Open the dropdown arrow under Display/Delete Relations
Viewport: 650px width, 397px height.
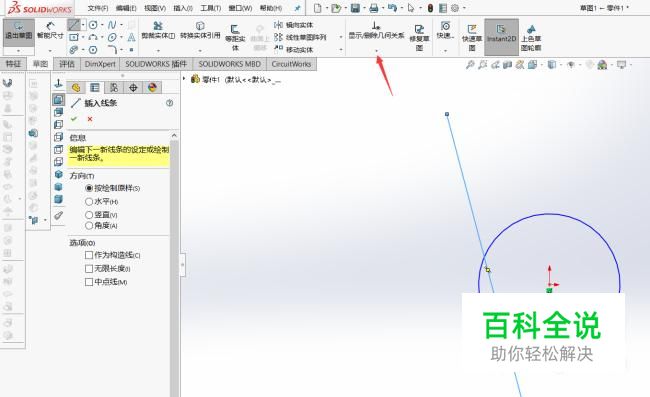376,51
